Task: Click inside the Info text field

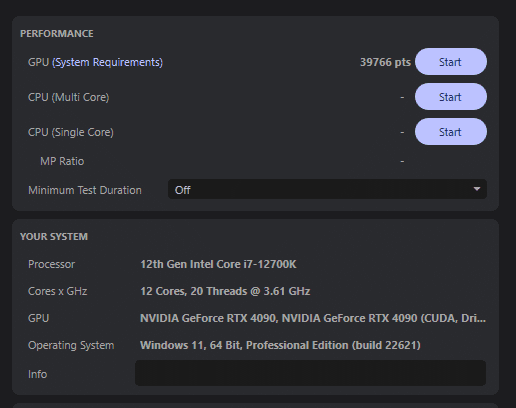Action: coord(310,373)
